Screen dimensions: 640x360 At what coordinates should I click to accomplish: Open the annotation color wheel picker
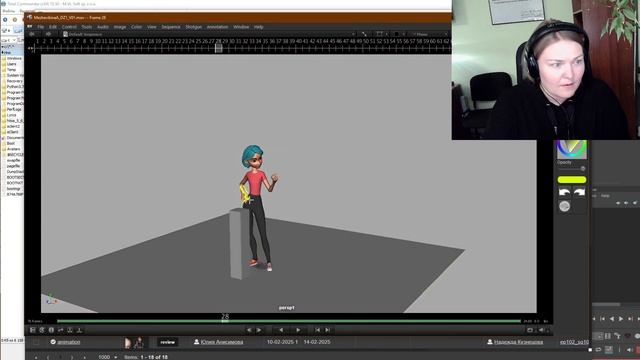tap(572, 149)
